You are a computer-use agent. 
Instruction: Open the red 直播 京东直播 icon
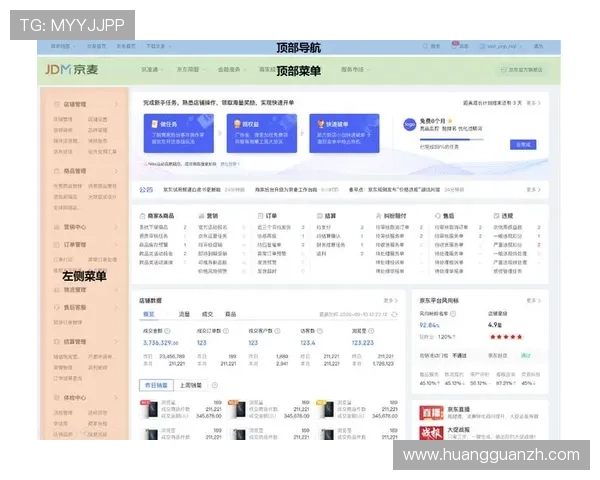[x=431, y=413]
